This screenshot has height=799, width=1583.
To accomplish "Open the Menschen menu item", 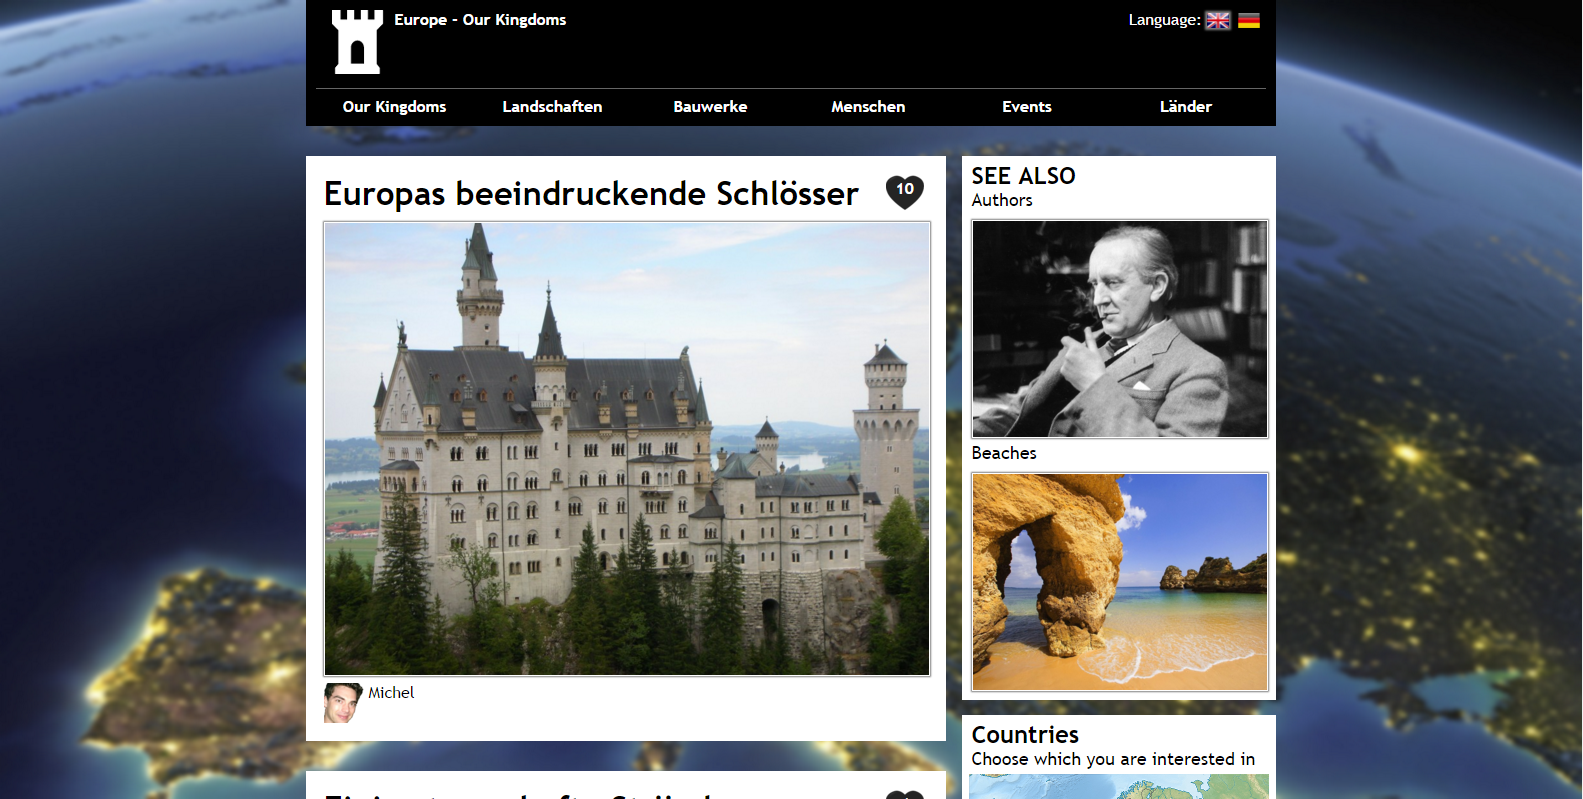I will (868, 107).
